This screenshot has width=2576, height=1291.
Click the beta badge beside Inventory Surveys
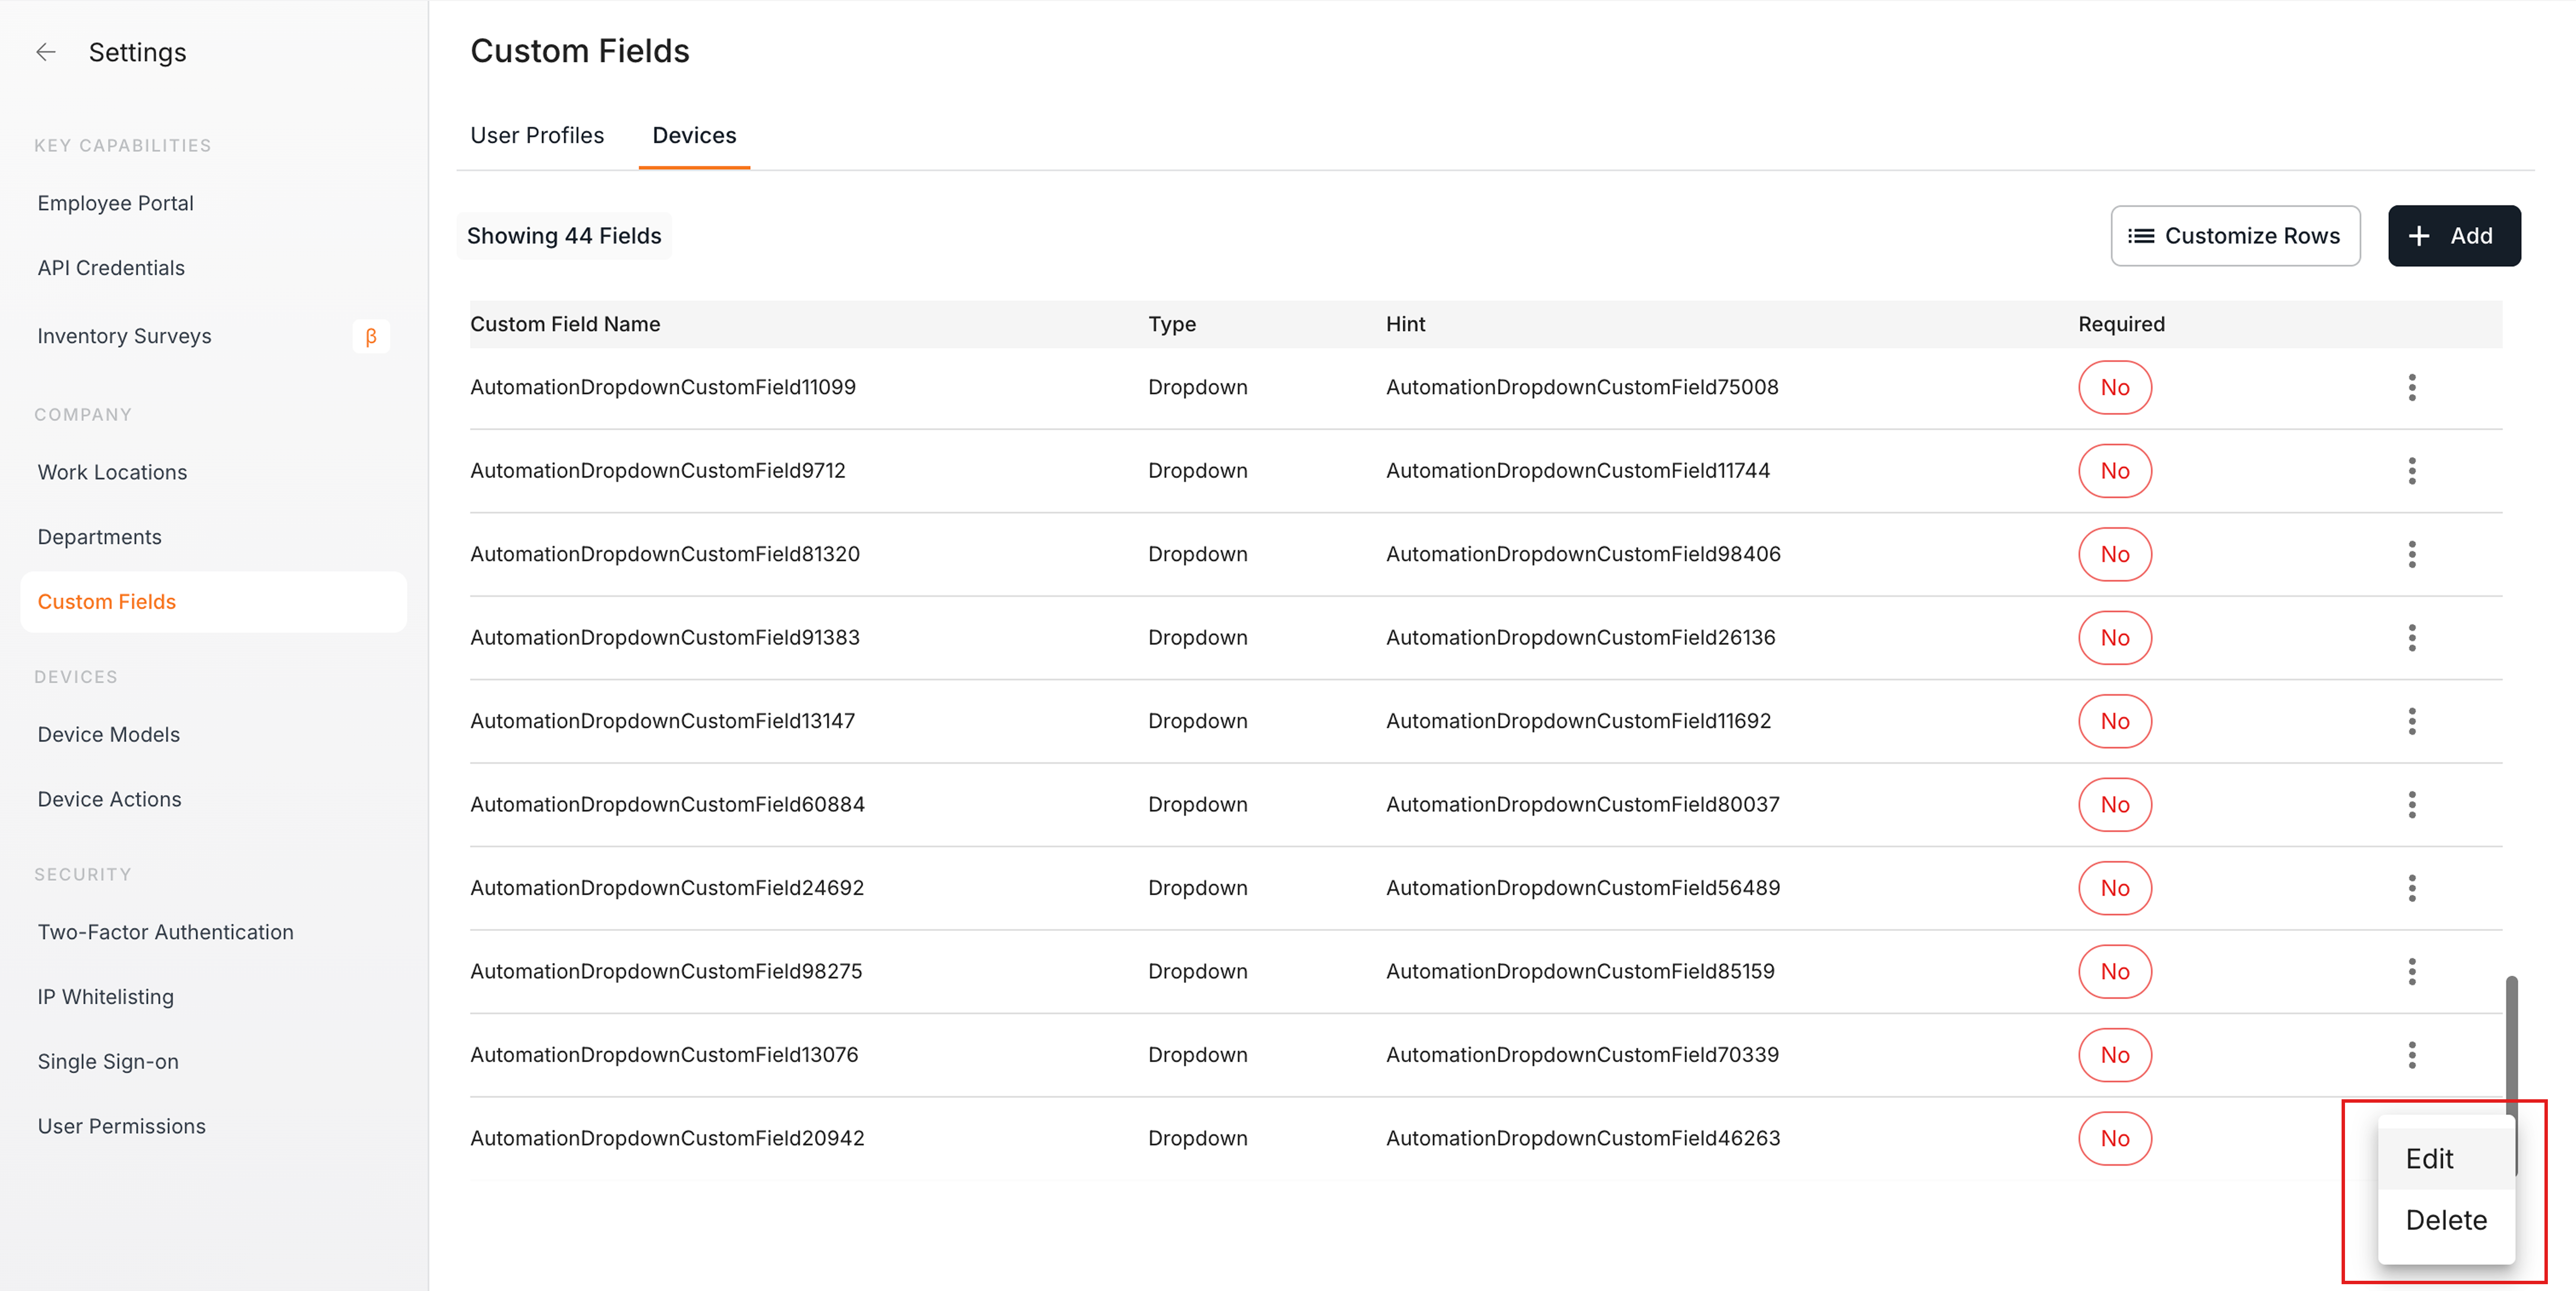[x=371, y=336]
